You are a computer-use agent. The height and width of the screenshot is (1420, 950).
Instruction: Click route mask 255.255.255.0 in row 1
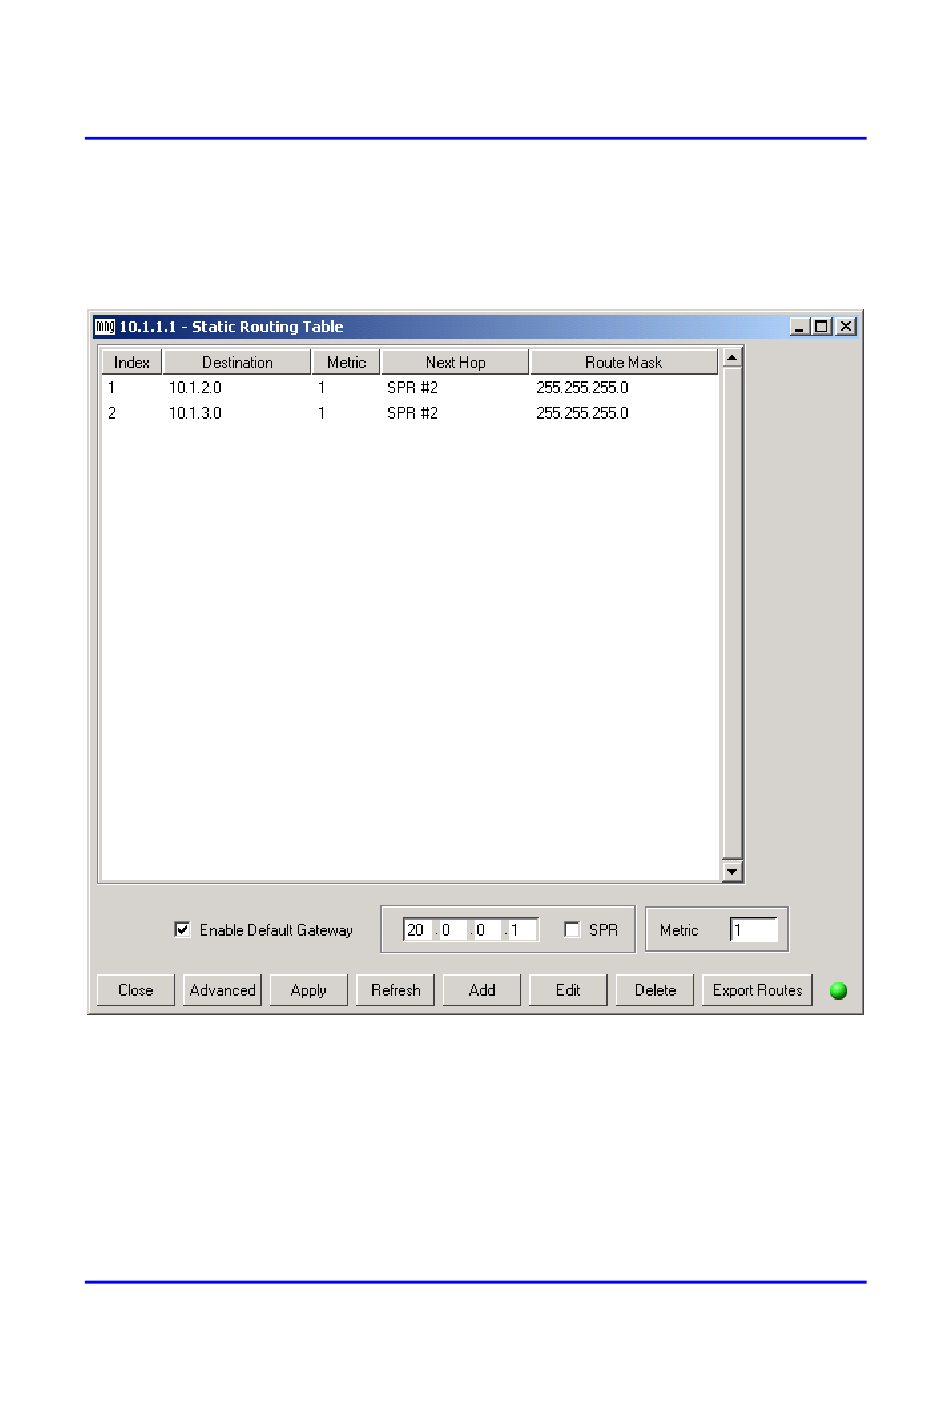pos(582,387)
